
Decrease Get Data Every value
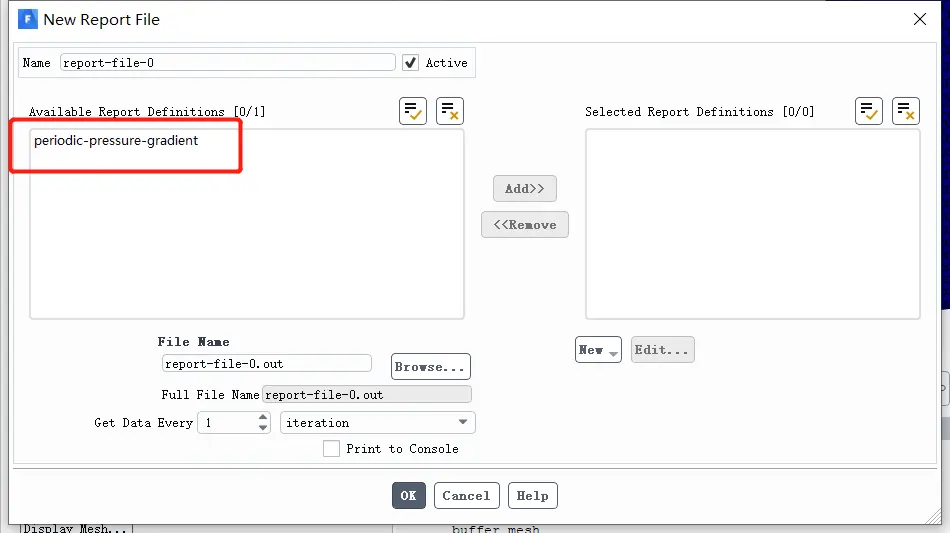(262, 428)
